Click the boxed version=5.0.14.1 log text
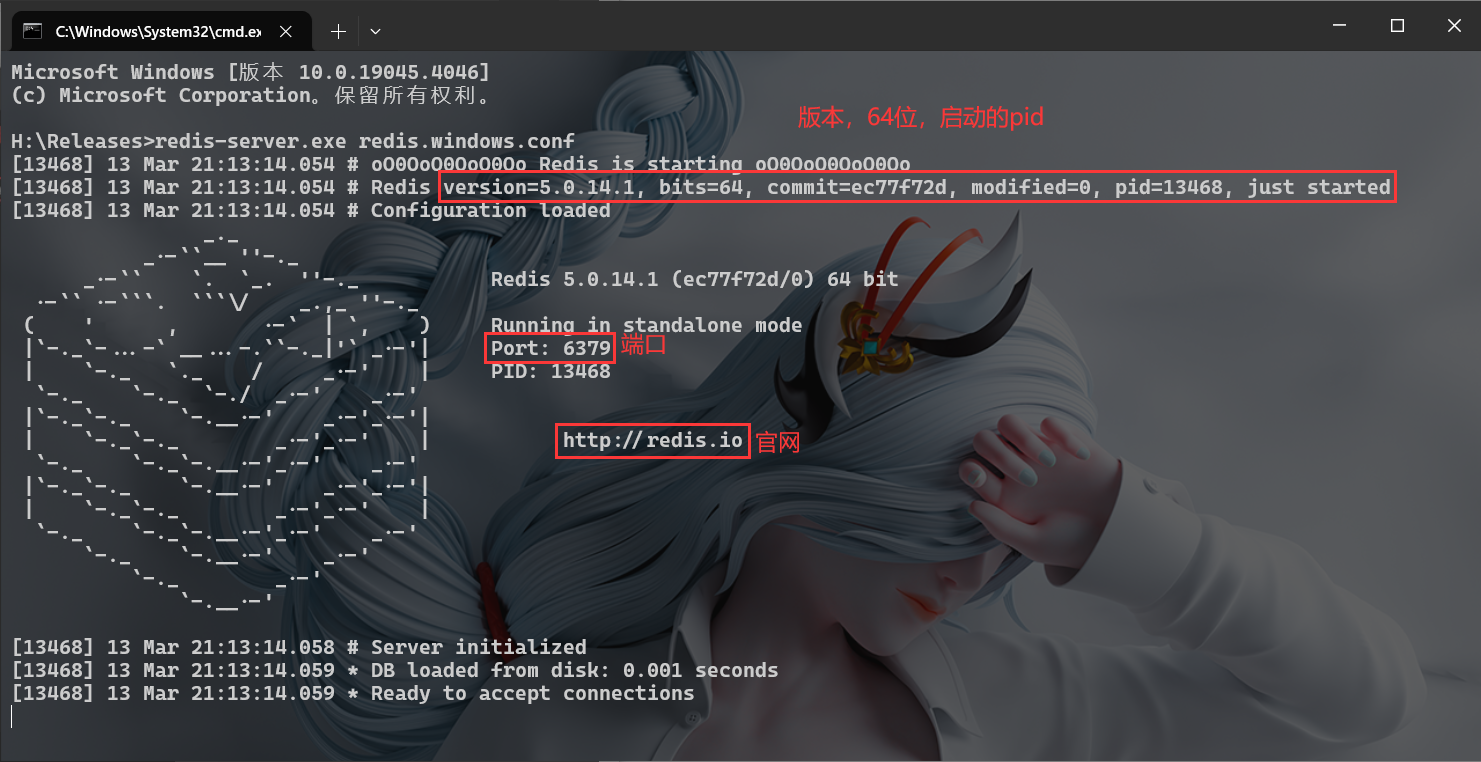The height and width of the screenshot is (762, 1481). [916, 187]
